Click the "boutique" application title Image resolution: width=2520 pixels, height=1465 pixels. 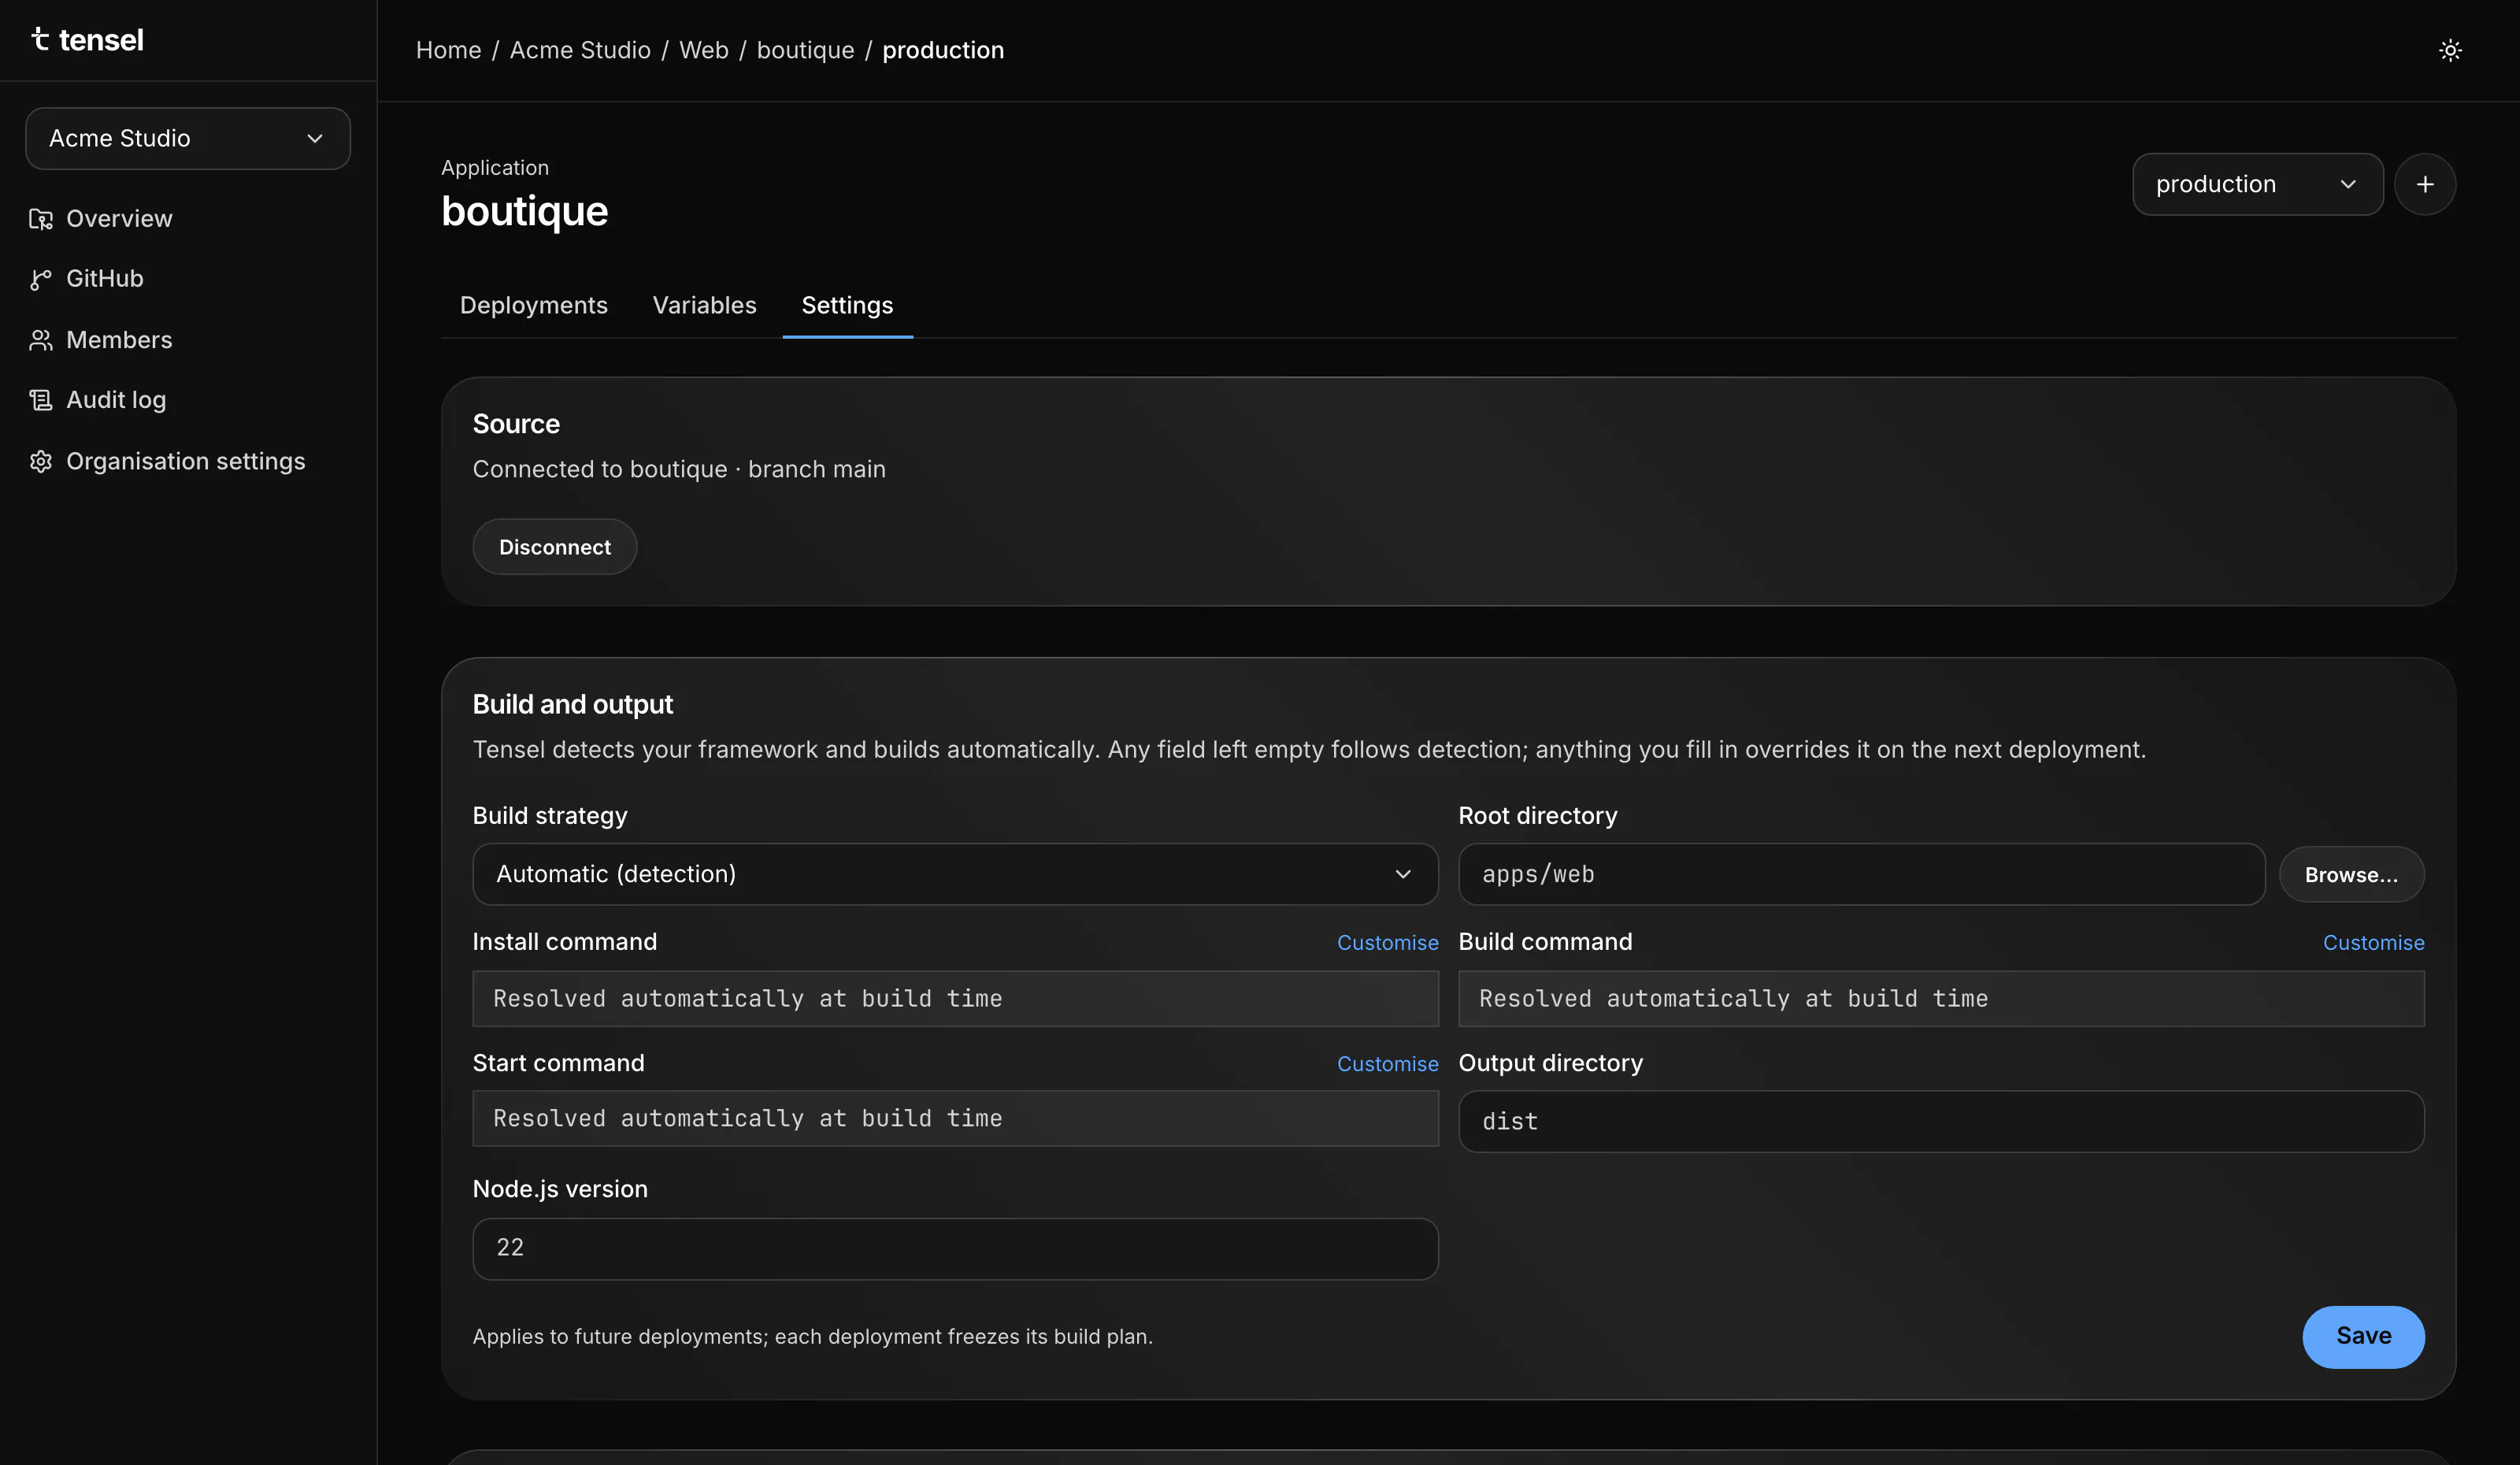524,211
